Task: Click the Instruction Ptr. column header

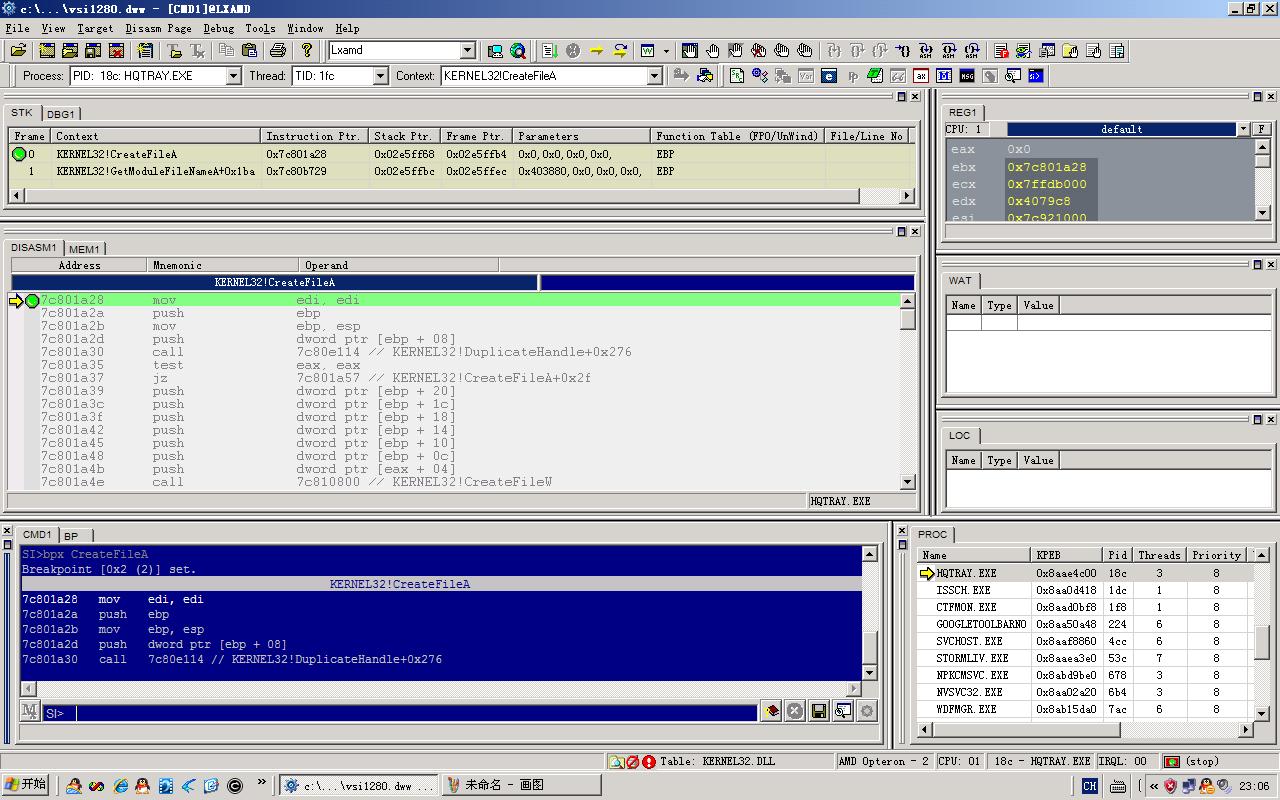Action: click(314, 136)
